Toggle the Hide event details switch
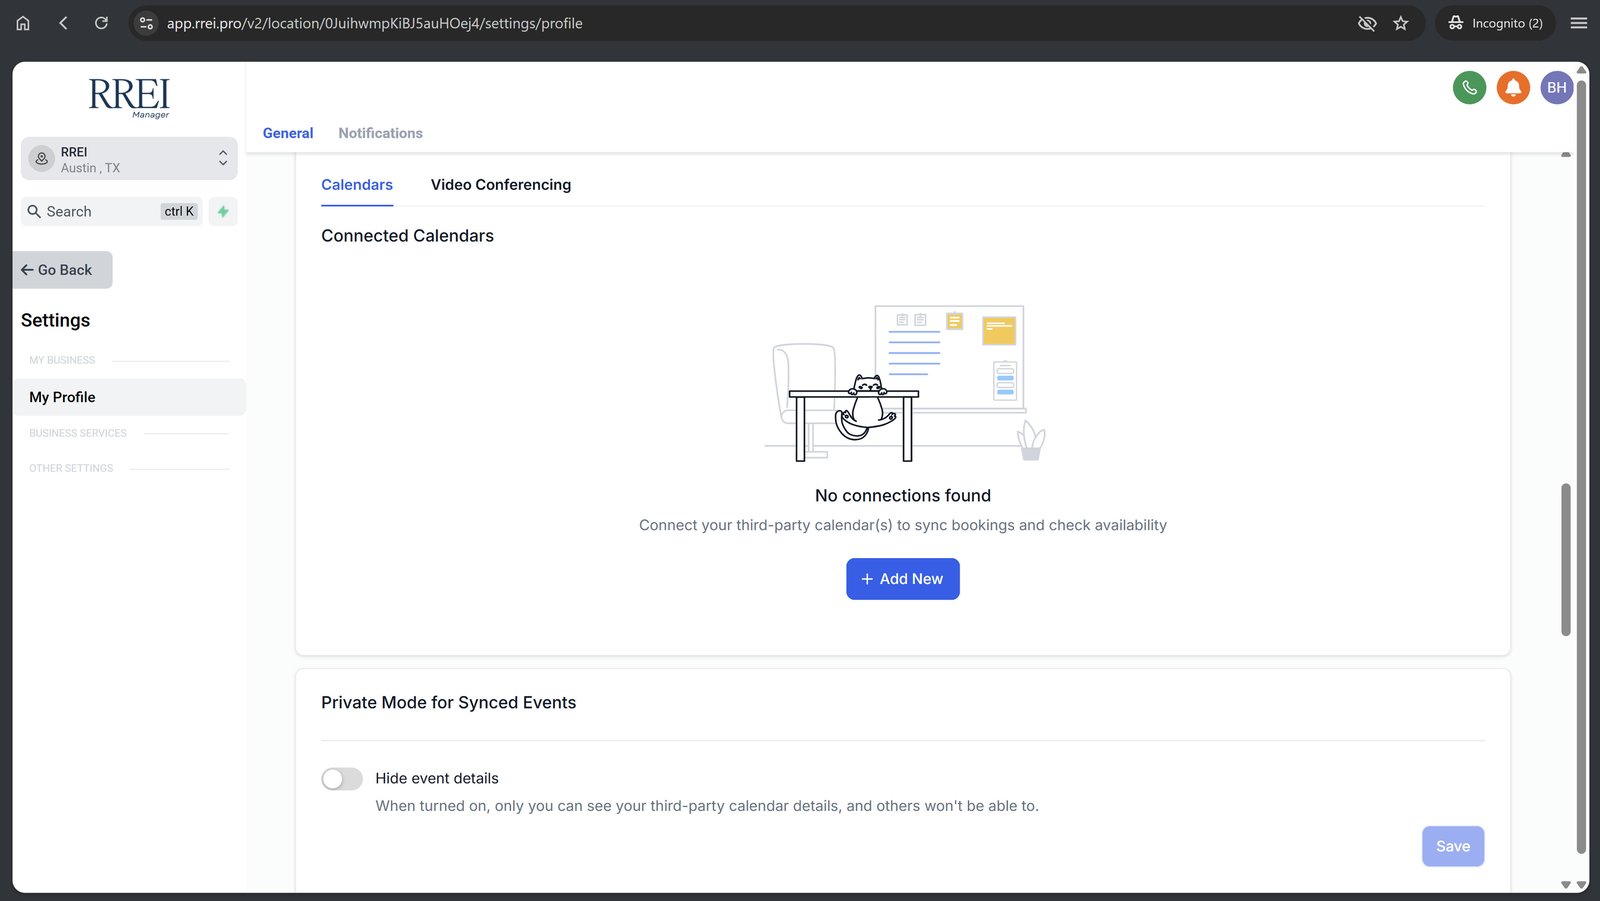The image size is (1600, 901). (342, 779)
